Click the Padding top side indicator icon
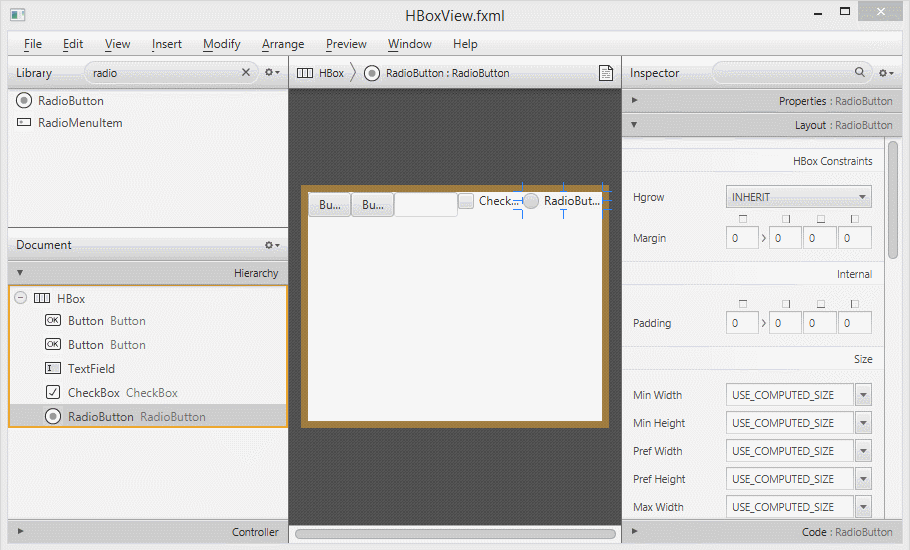Viewport: 910px width, 550px height. [x=743, y=303]
